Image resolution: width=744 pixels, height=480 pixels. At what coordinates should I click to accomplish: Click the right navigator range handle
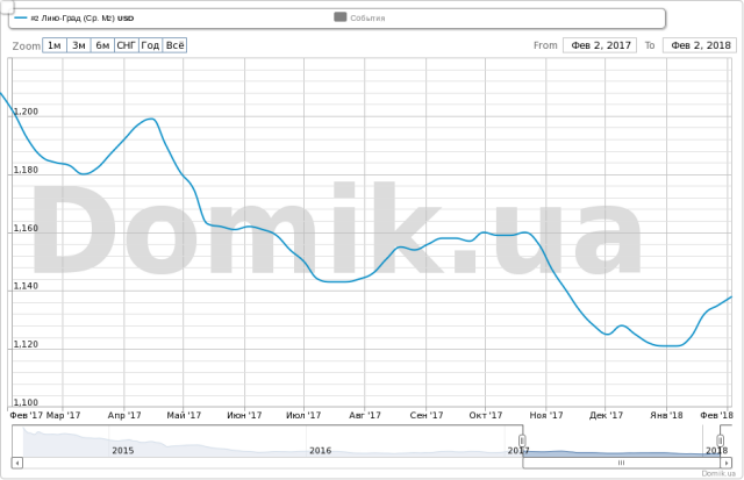[720, 441]
